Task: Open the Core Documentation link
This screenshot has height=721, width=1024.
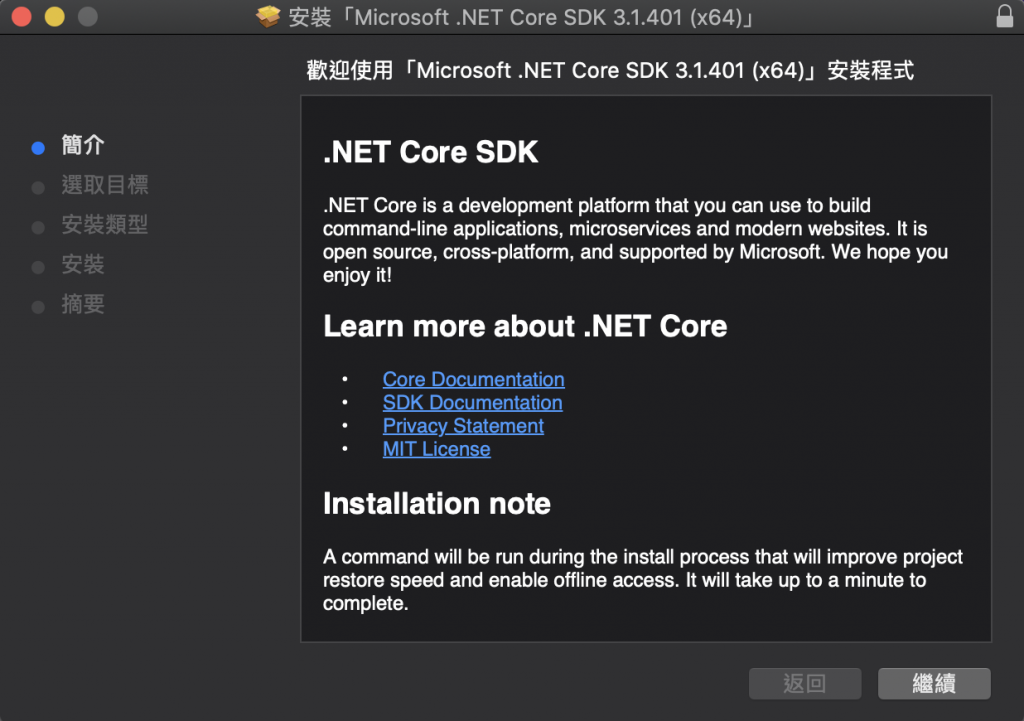Action: click(x=473, y=380)
